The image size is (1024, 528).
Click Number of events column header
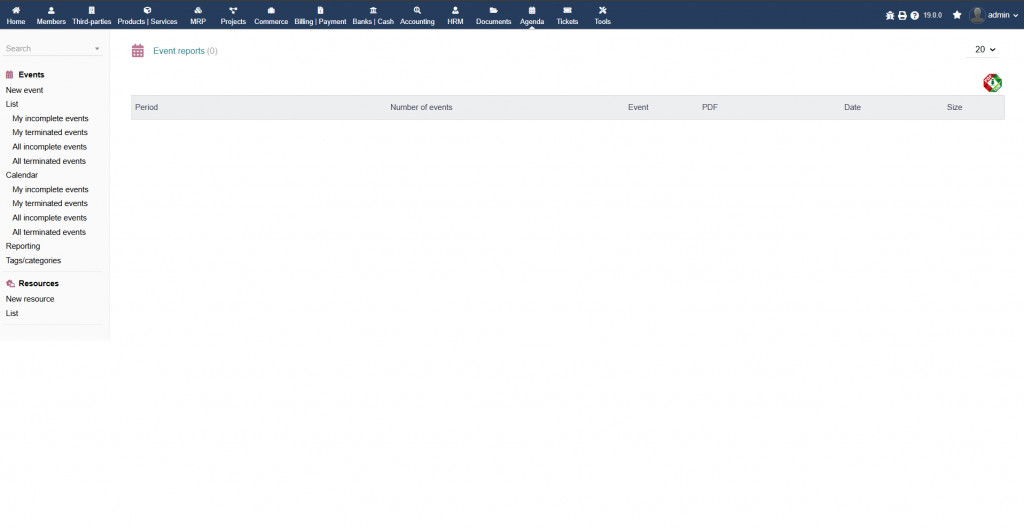coord(421,107)
